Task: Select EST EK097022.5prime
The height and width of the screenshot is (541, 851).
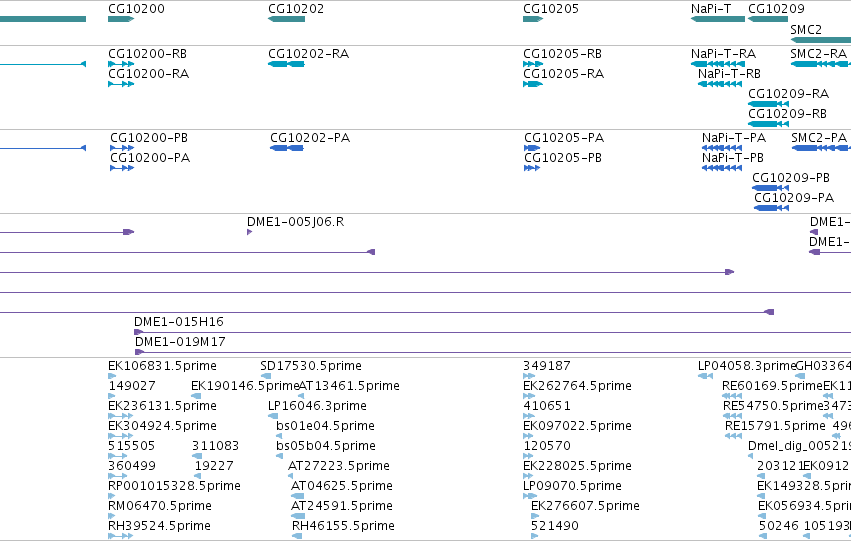Action: click(529, 436)
